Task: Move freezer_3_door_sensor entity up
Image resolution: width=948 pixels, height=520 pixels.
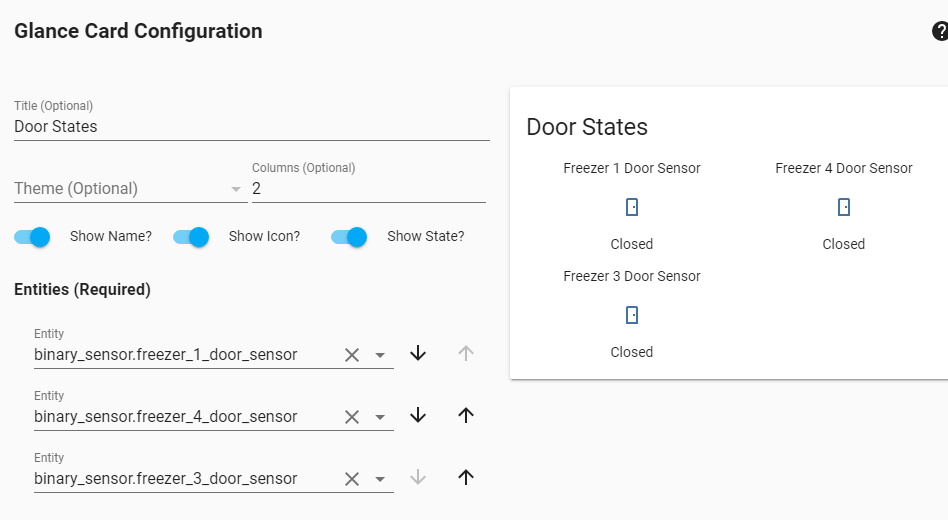Action: (x=465, y=477)
